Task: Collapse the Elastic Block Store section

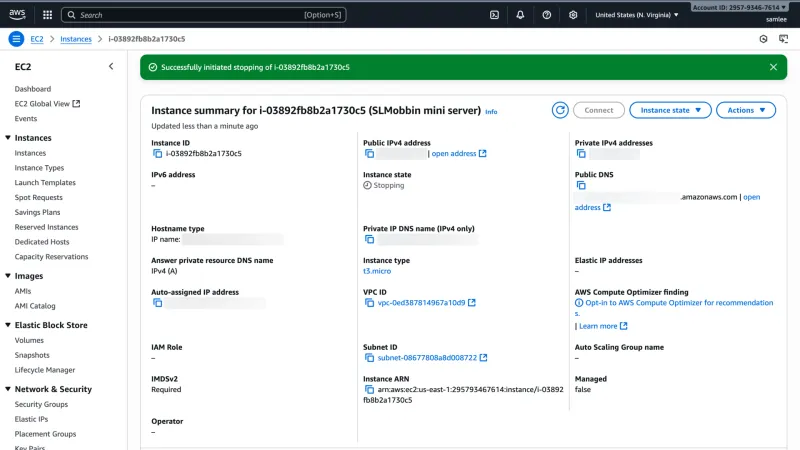Action: (8, 325)
